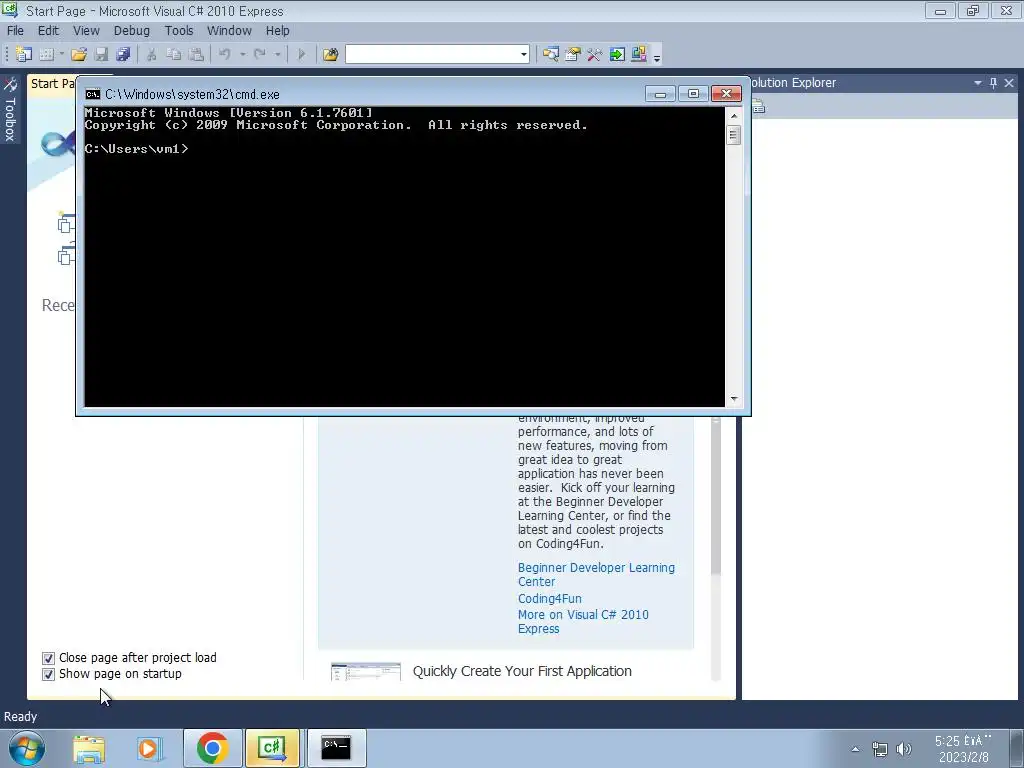Open More on Visual C# 2010 Express link

click(x=583, y=622)
